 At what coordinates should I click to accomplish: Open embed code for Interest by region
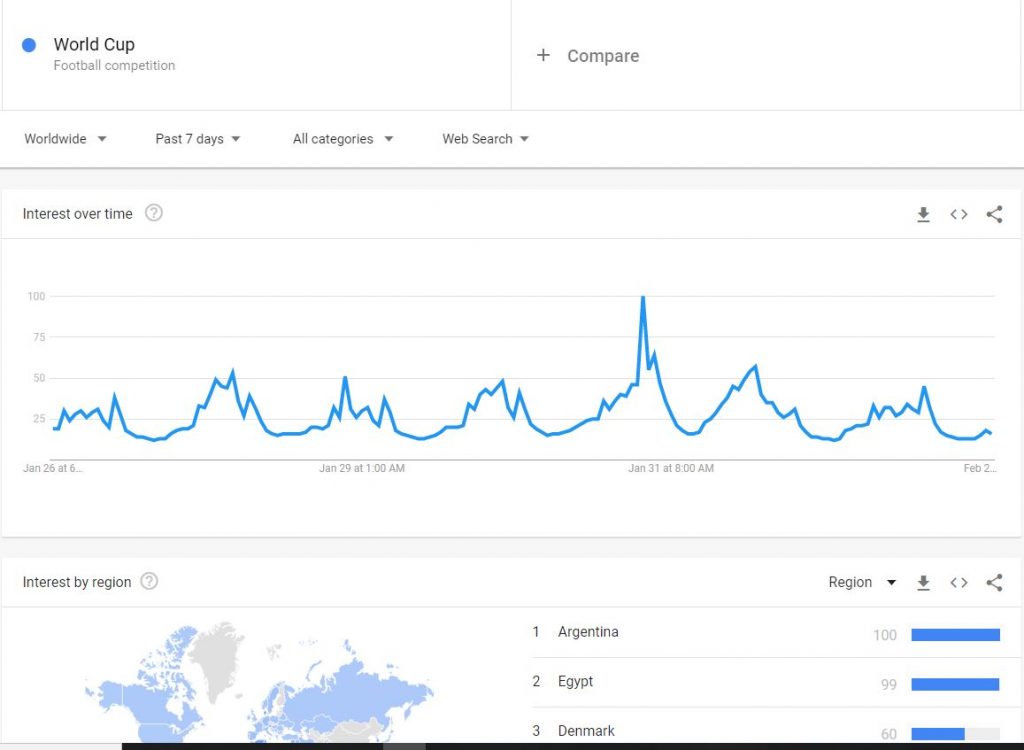(x=959, y=582)
